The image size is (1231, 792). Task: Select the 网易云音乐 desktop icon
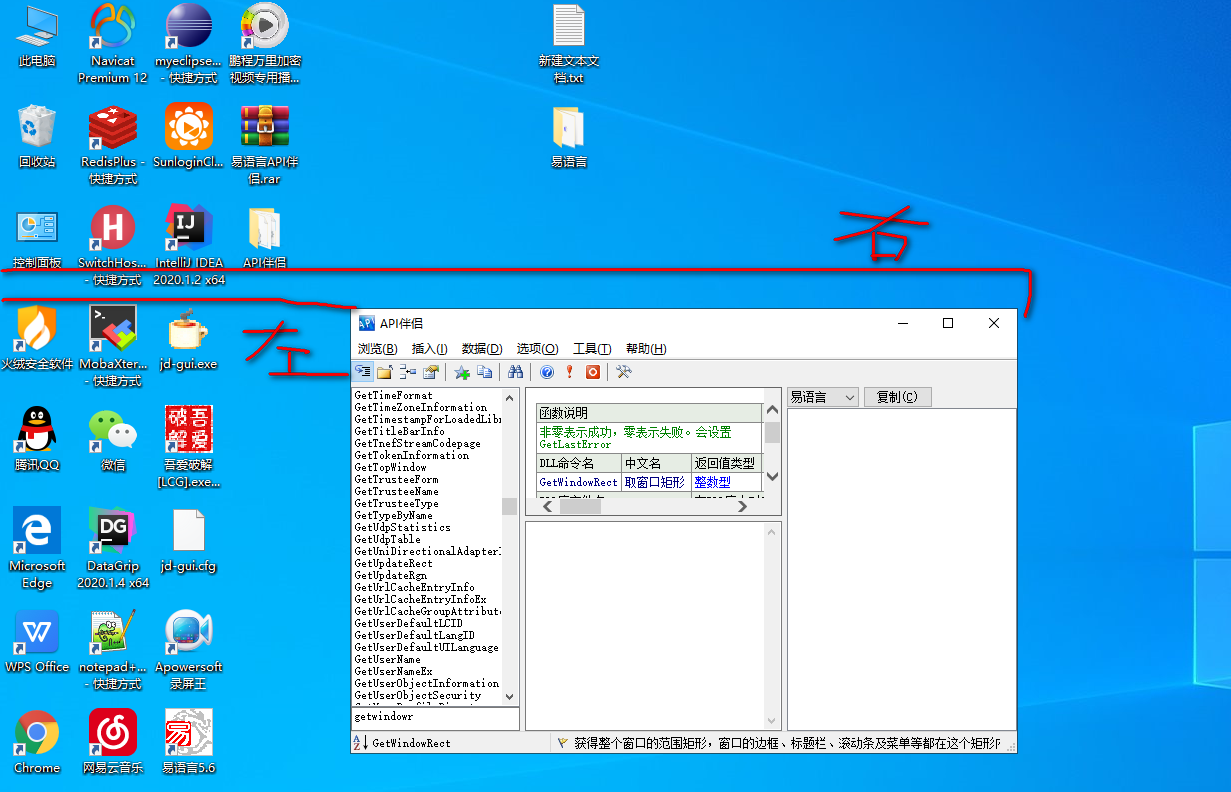[112, 743]
